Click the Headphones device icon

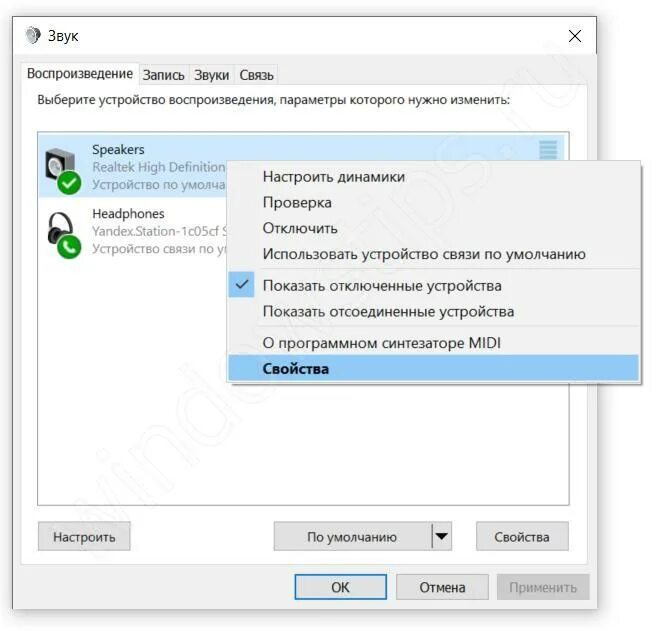tap(63, 235)
